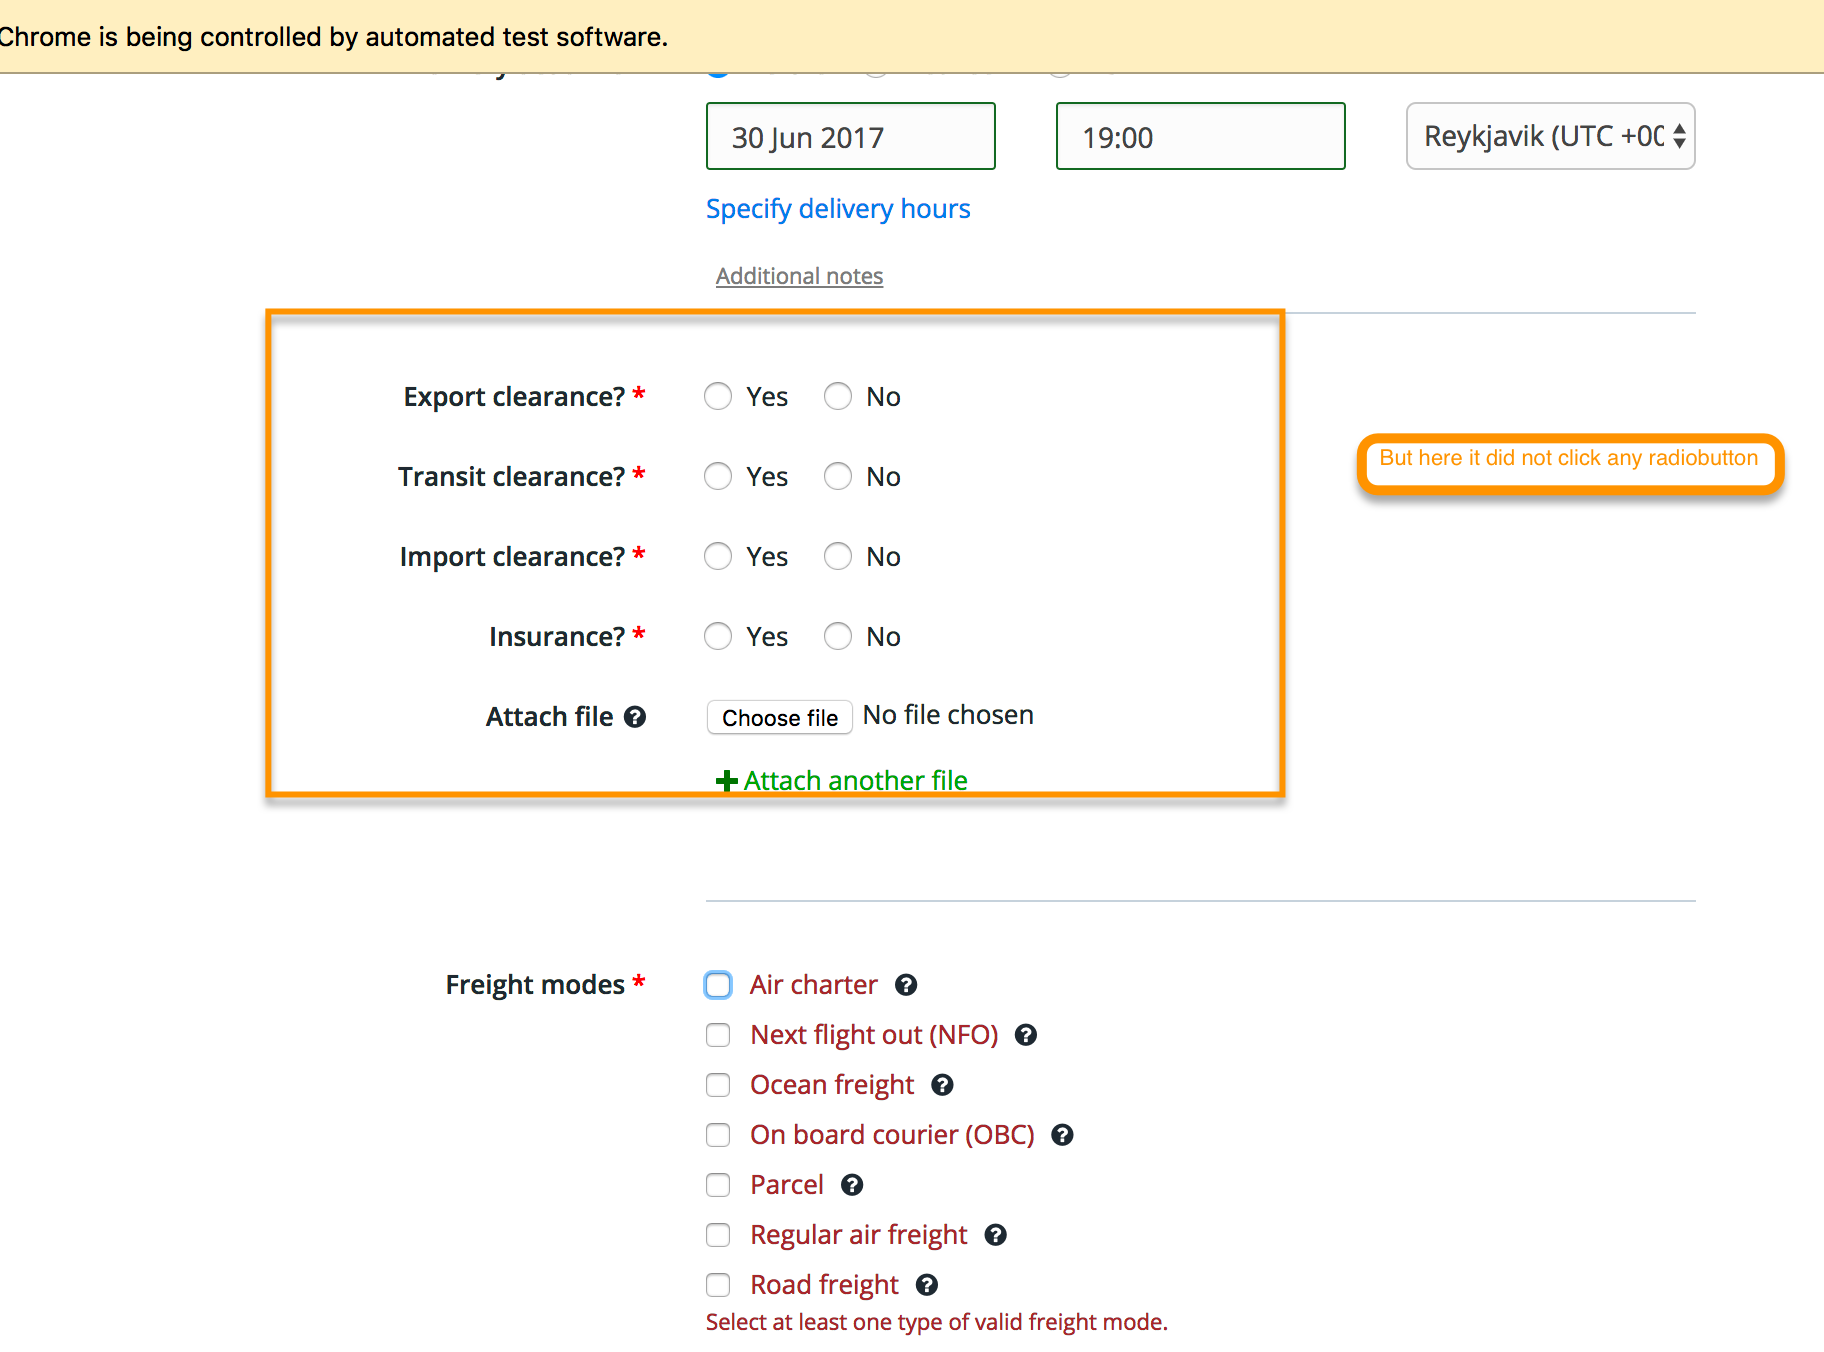Viewport: 1824px width, 1352px height.
Task: Click help icon beside Ocean freight
Action: (942, 1085)
